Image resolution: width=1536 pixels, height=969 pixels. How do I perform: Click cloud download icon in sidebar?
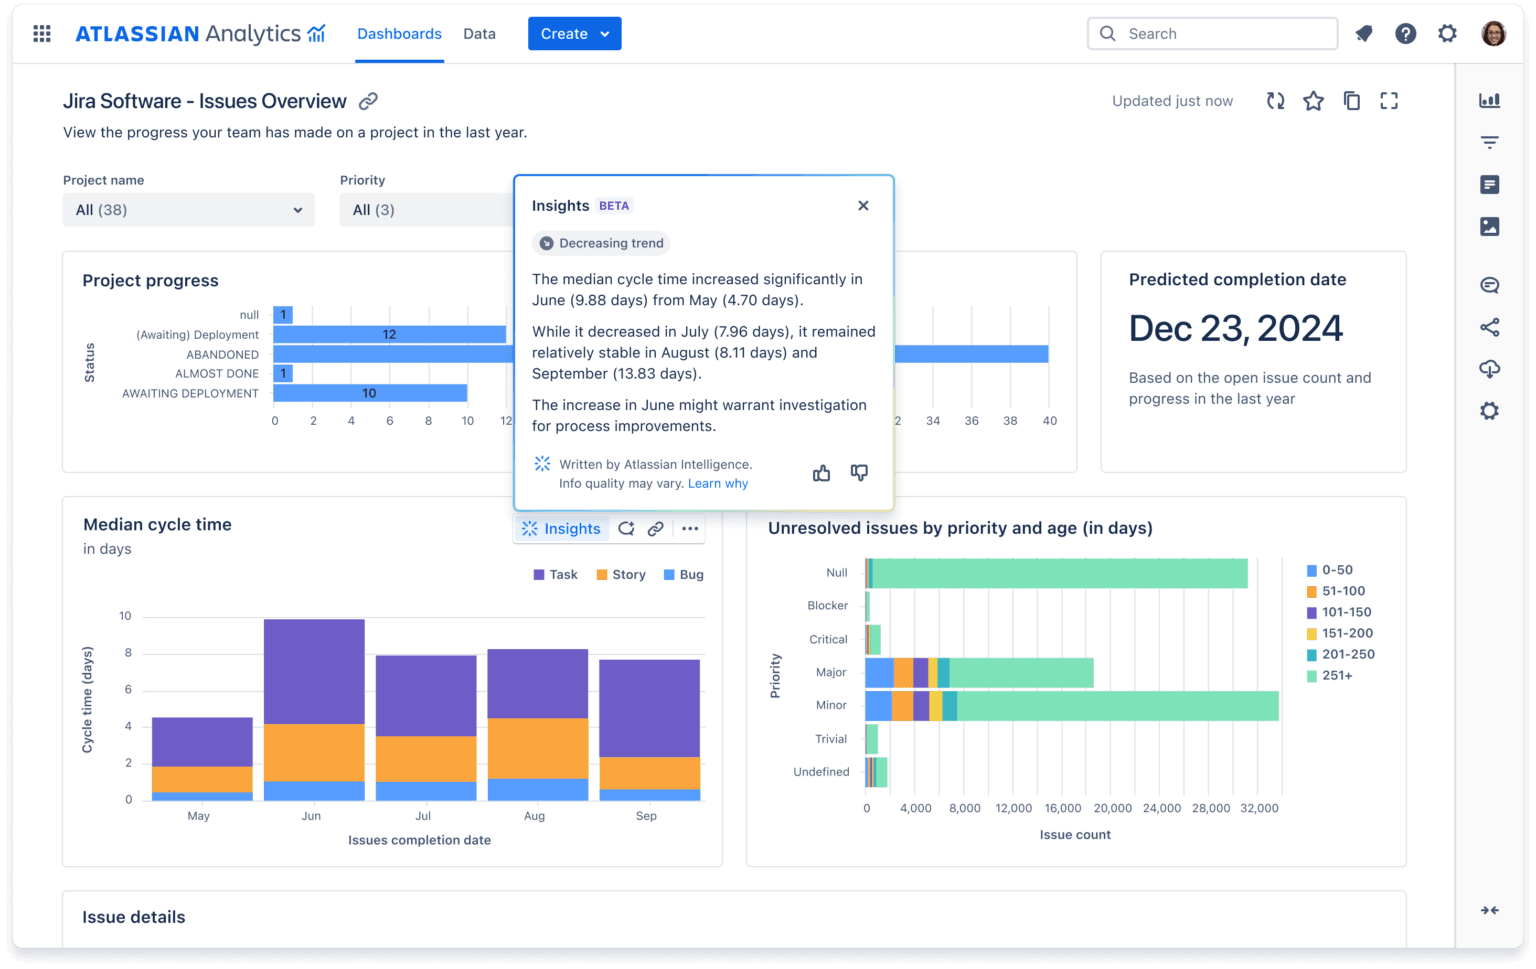pyautogui.click(x=1490, y=369)
